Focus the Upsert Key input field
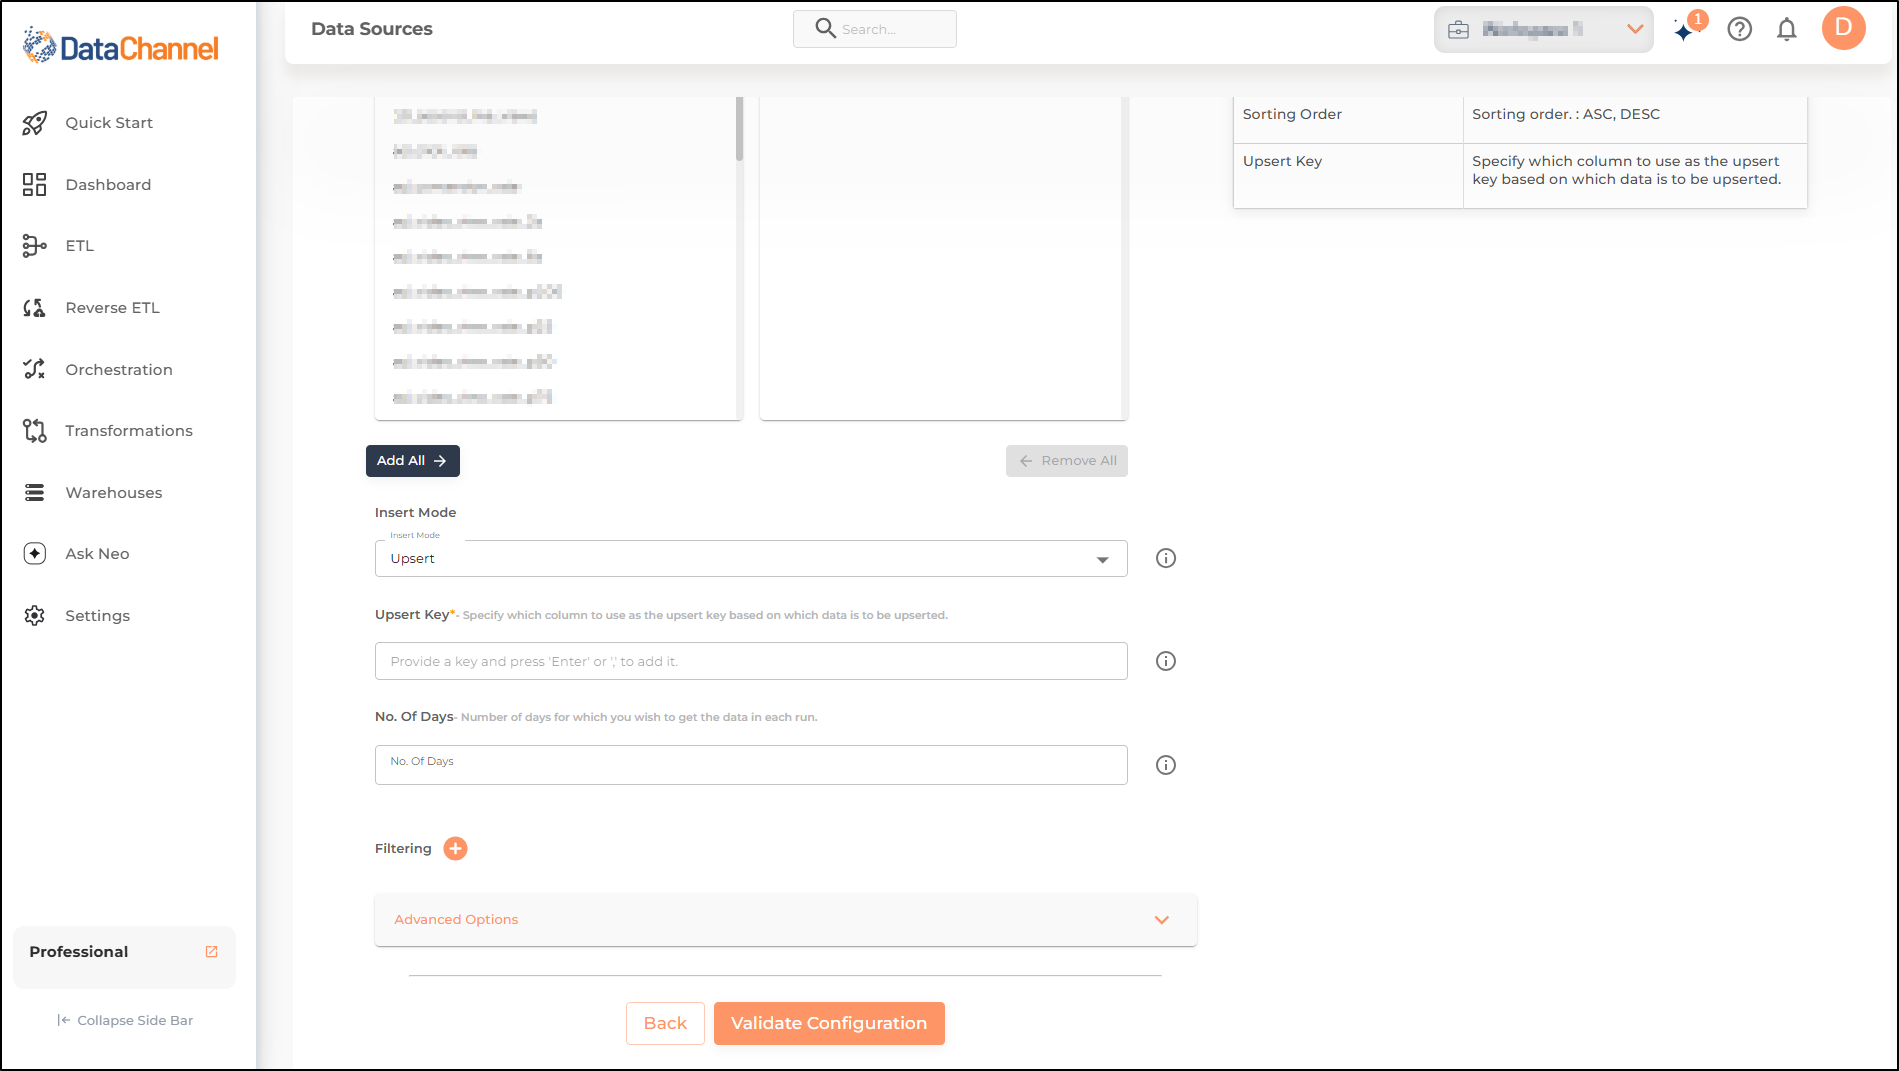The image size is (1899, 1071). (x=751, y=661)
